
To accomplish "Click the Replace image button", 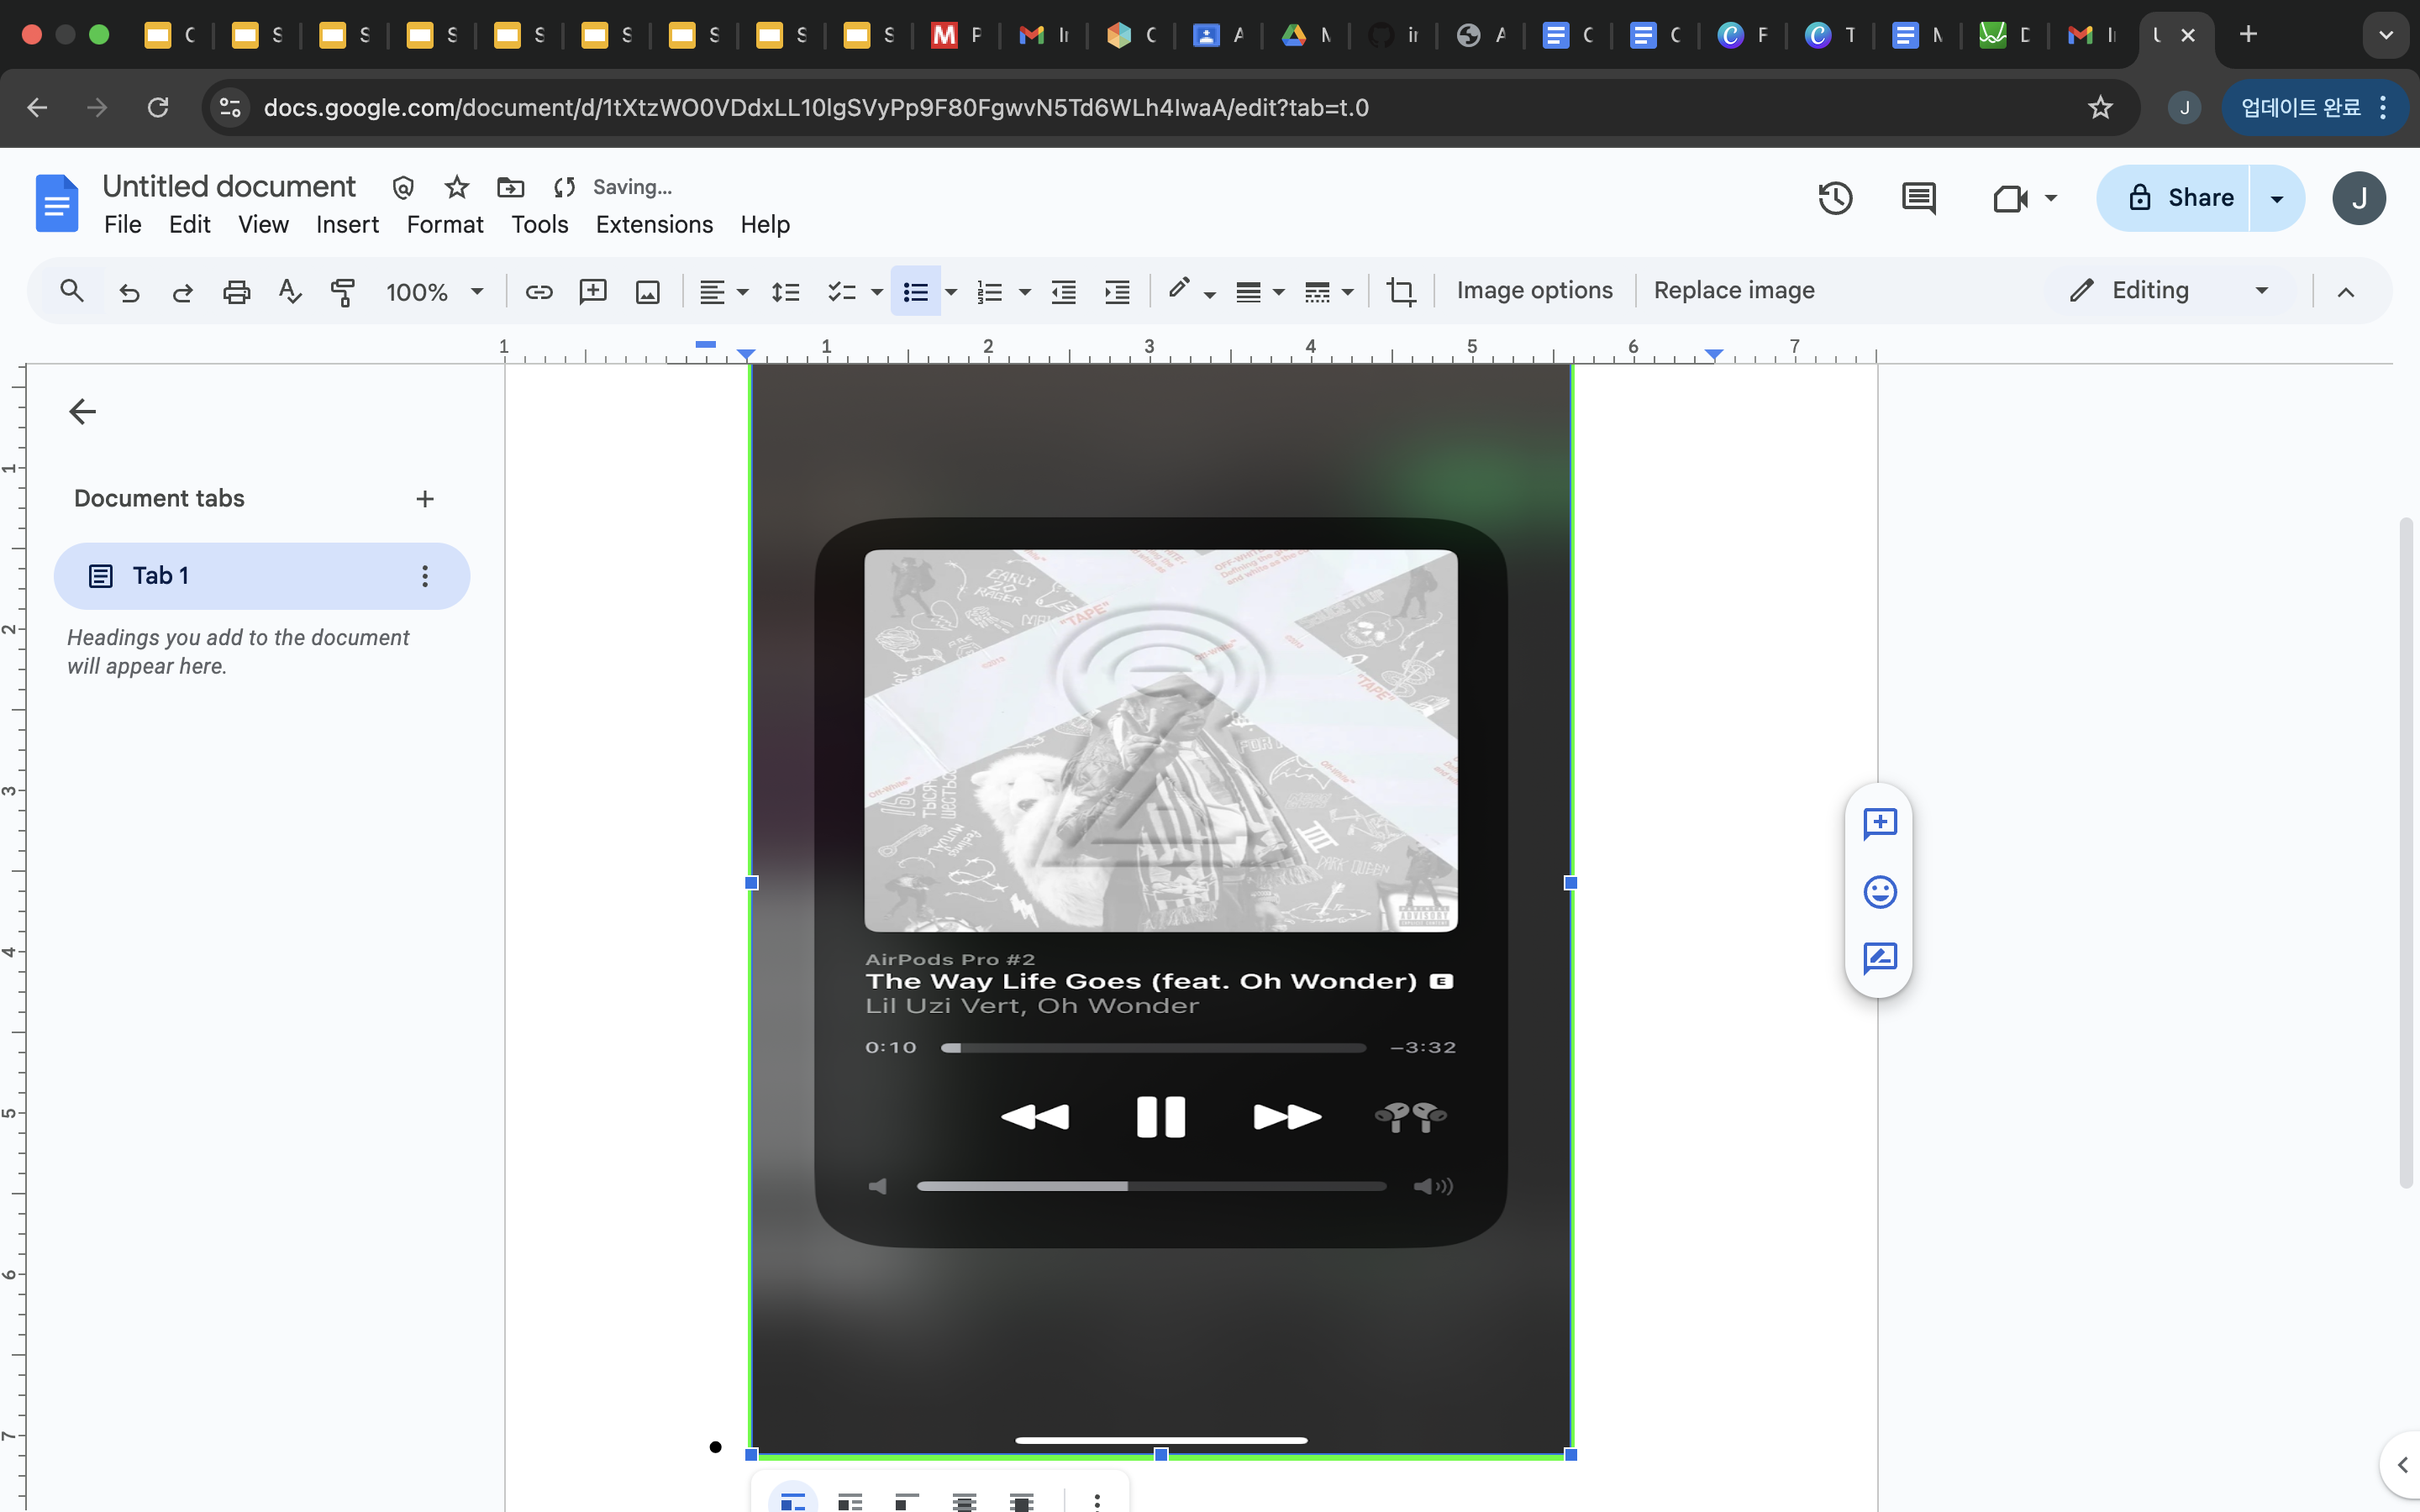I will pos(1733,290).
